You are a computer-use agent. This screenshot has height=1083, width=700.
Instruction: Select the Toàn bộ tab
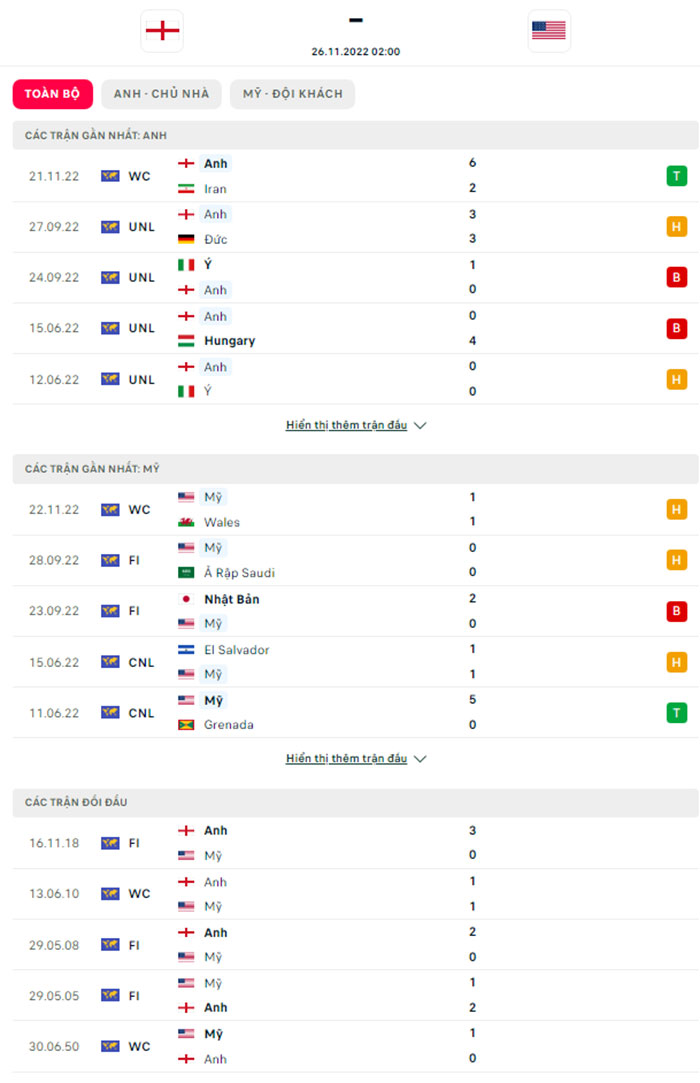point(52,94)
